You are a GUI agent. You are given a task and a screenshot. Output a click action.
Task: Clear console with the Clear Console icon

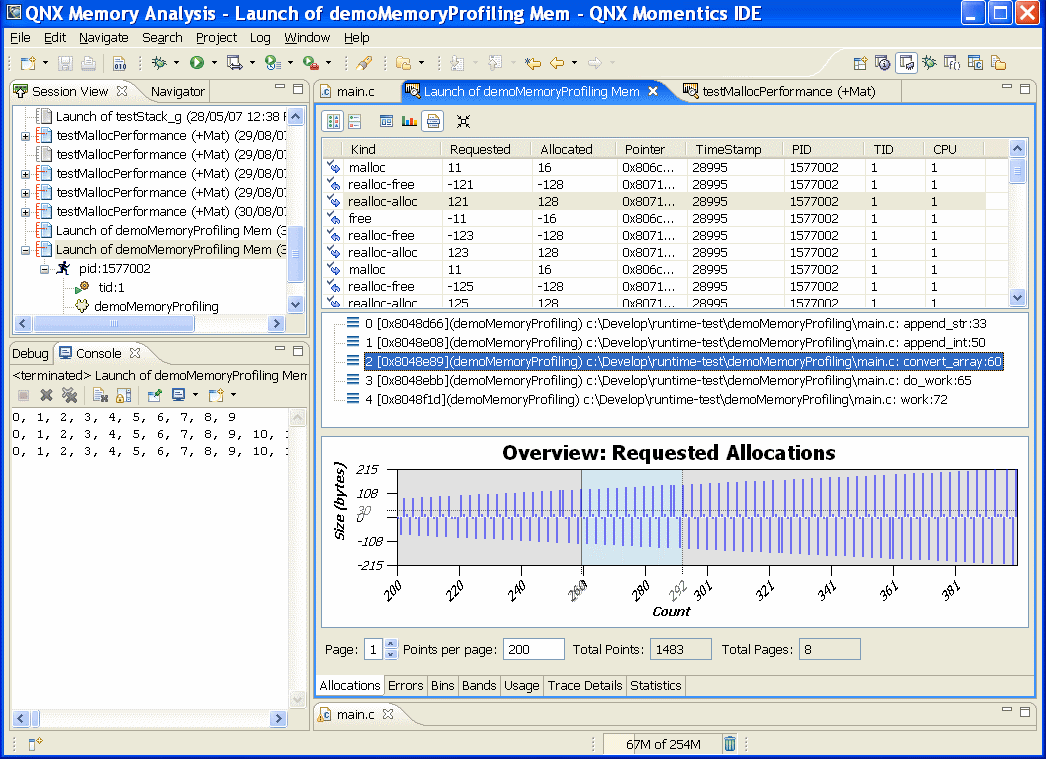coord(100,396)
